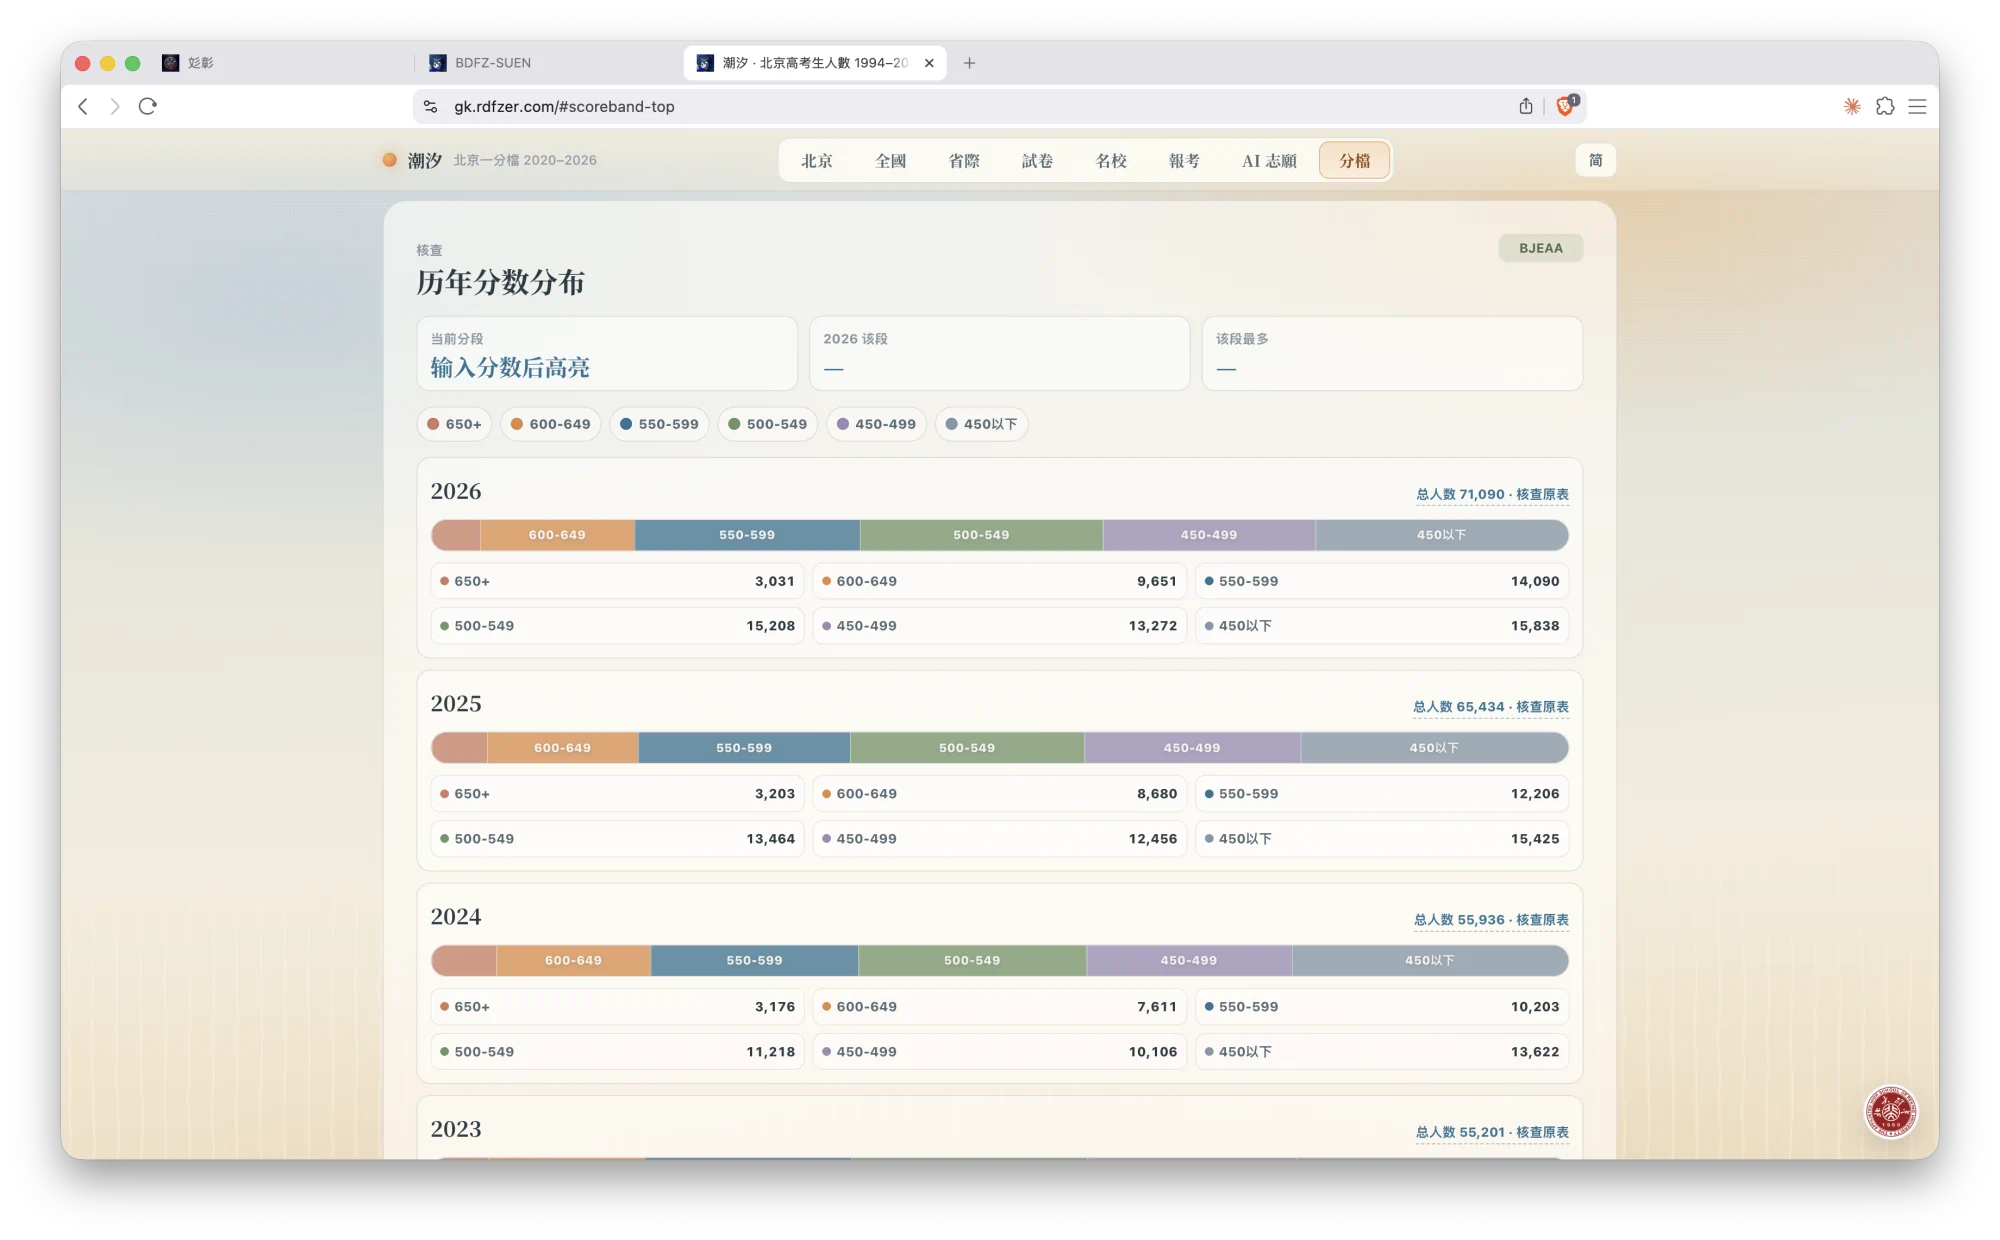Close the 潮汐 北京高考生人數 tab
The height and width of the screenshot is (1240, 2000).
pyautogui.click(x=929, y=63)
